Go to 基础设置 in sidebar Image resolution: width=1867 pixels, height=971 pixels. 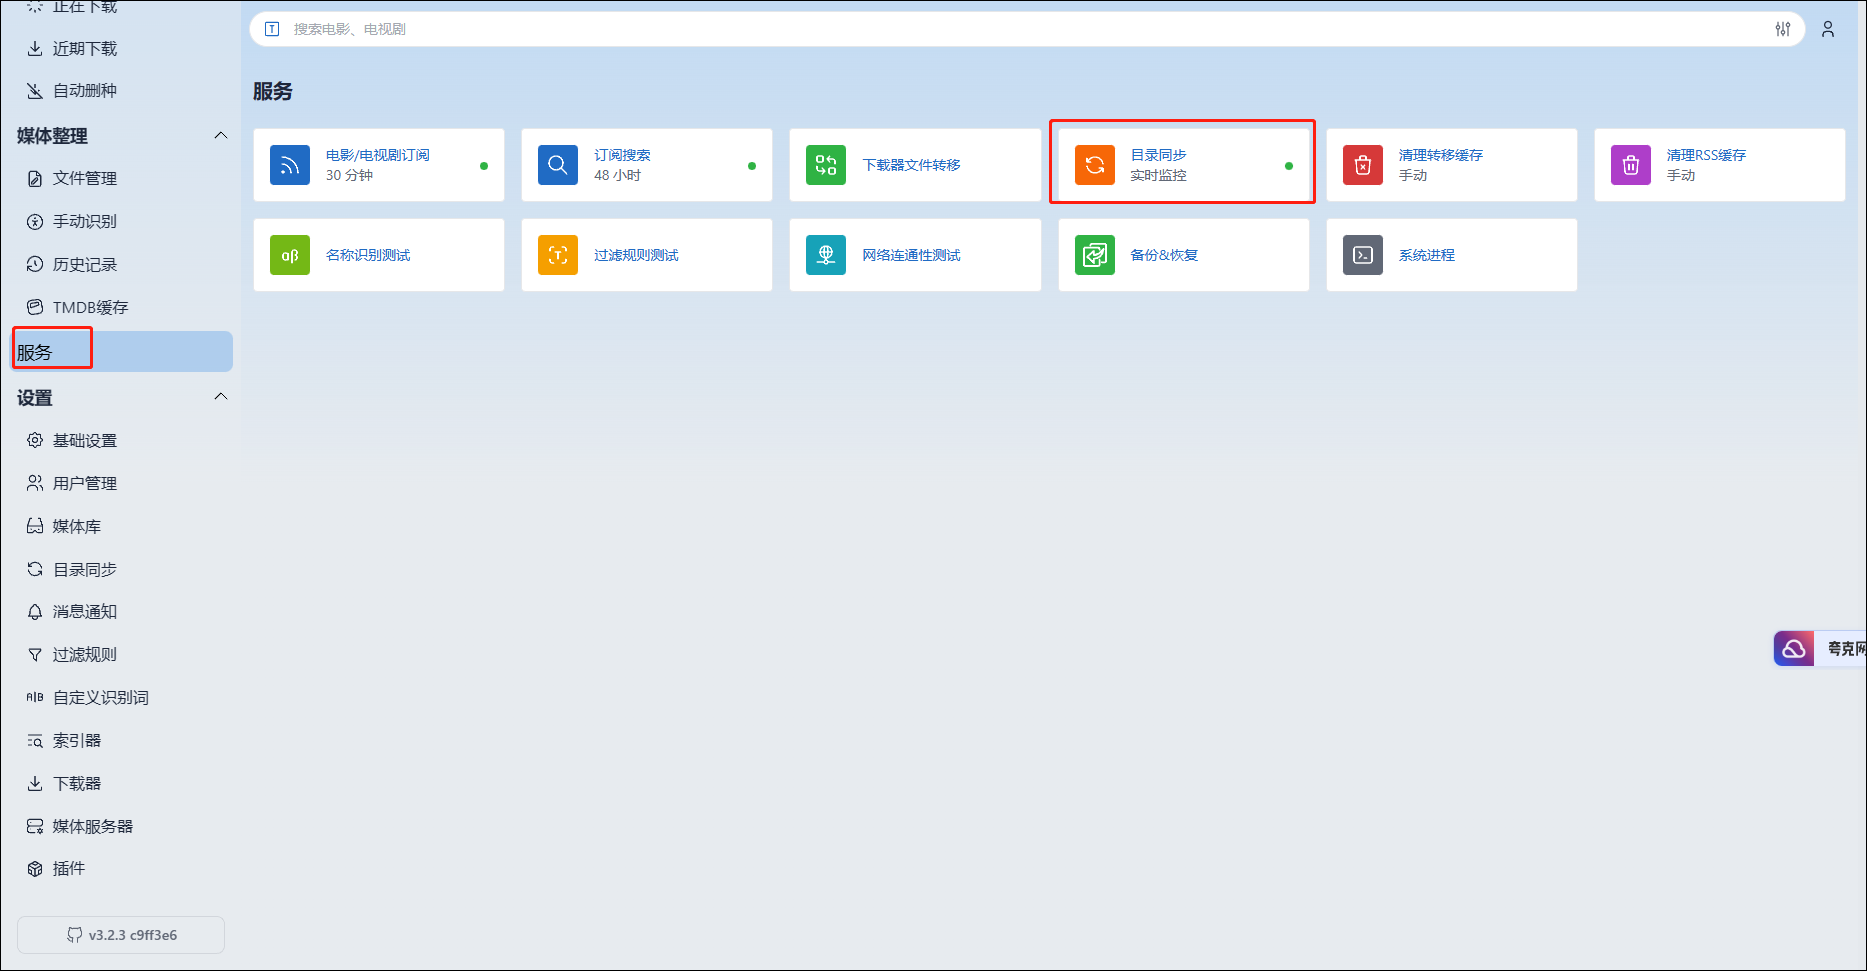click(x=84, y=440)
